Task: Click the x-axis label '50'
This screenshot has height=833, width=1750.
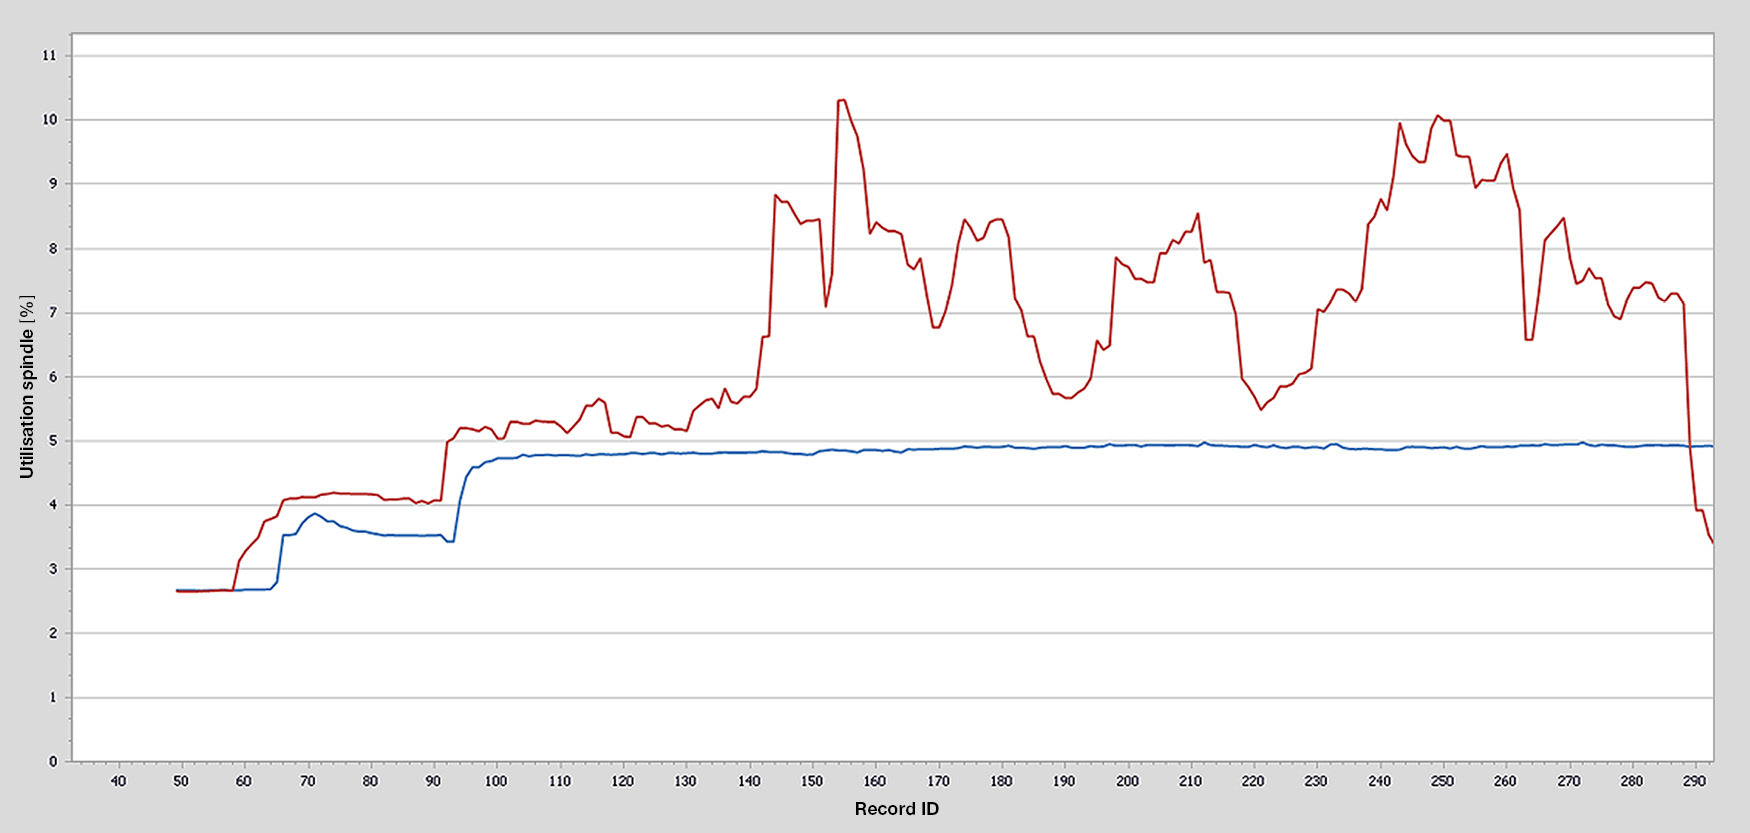Action: [181, 781]
